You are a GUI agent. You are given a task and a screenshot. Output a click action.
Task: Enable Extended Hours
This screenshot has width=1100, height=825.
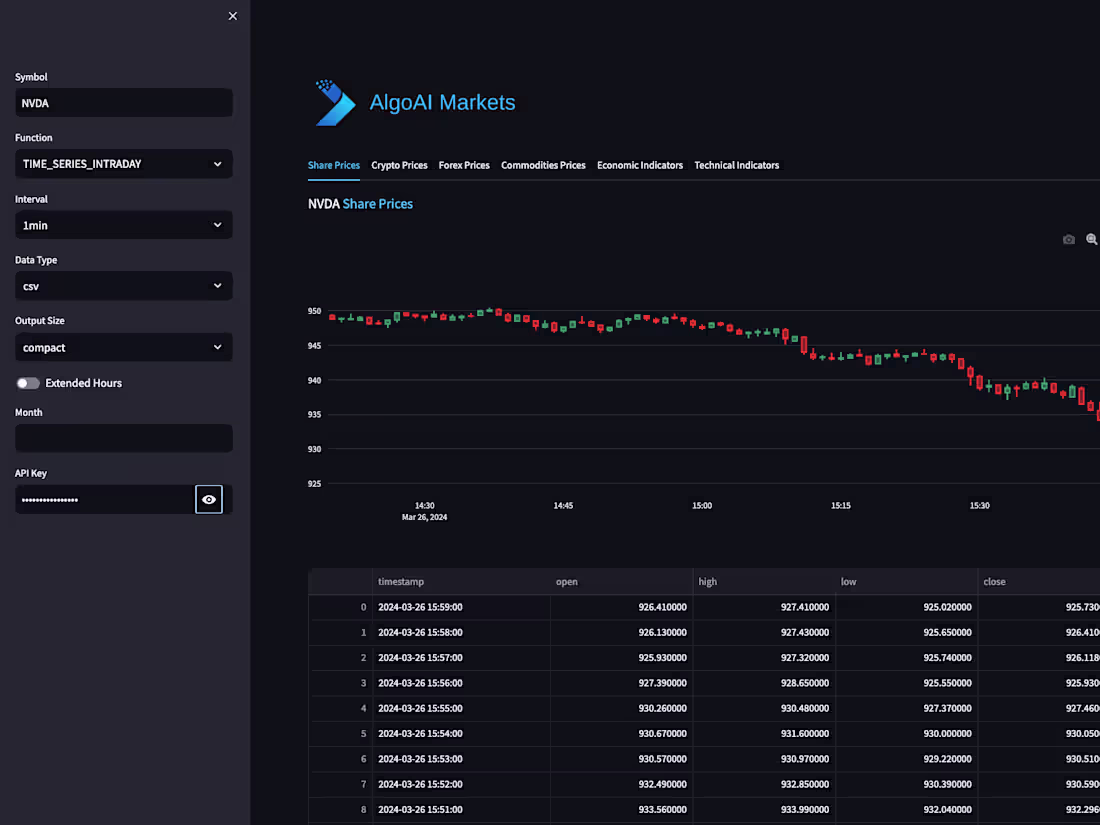click(x=28, y=383)
